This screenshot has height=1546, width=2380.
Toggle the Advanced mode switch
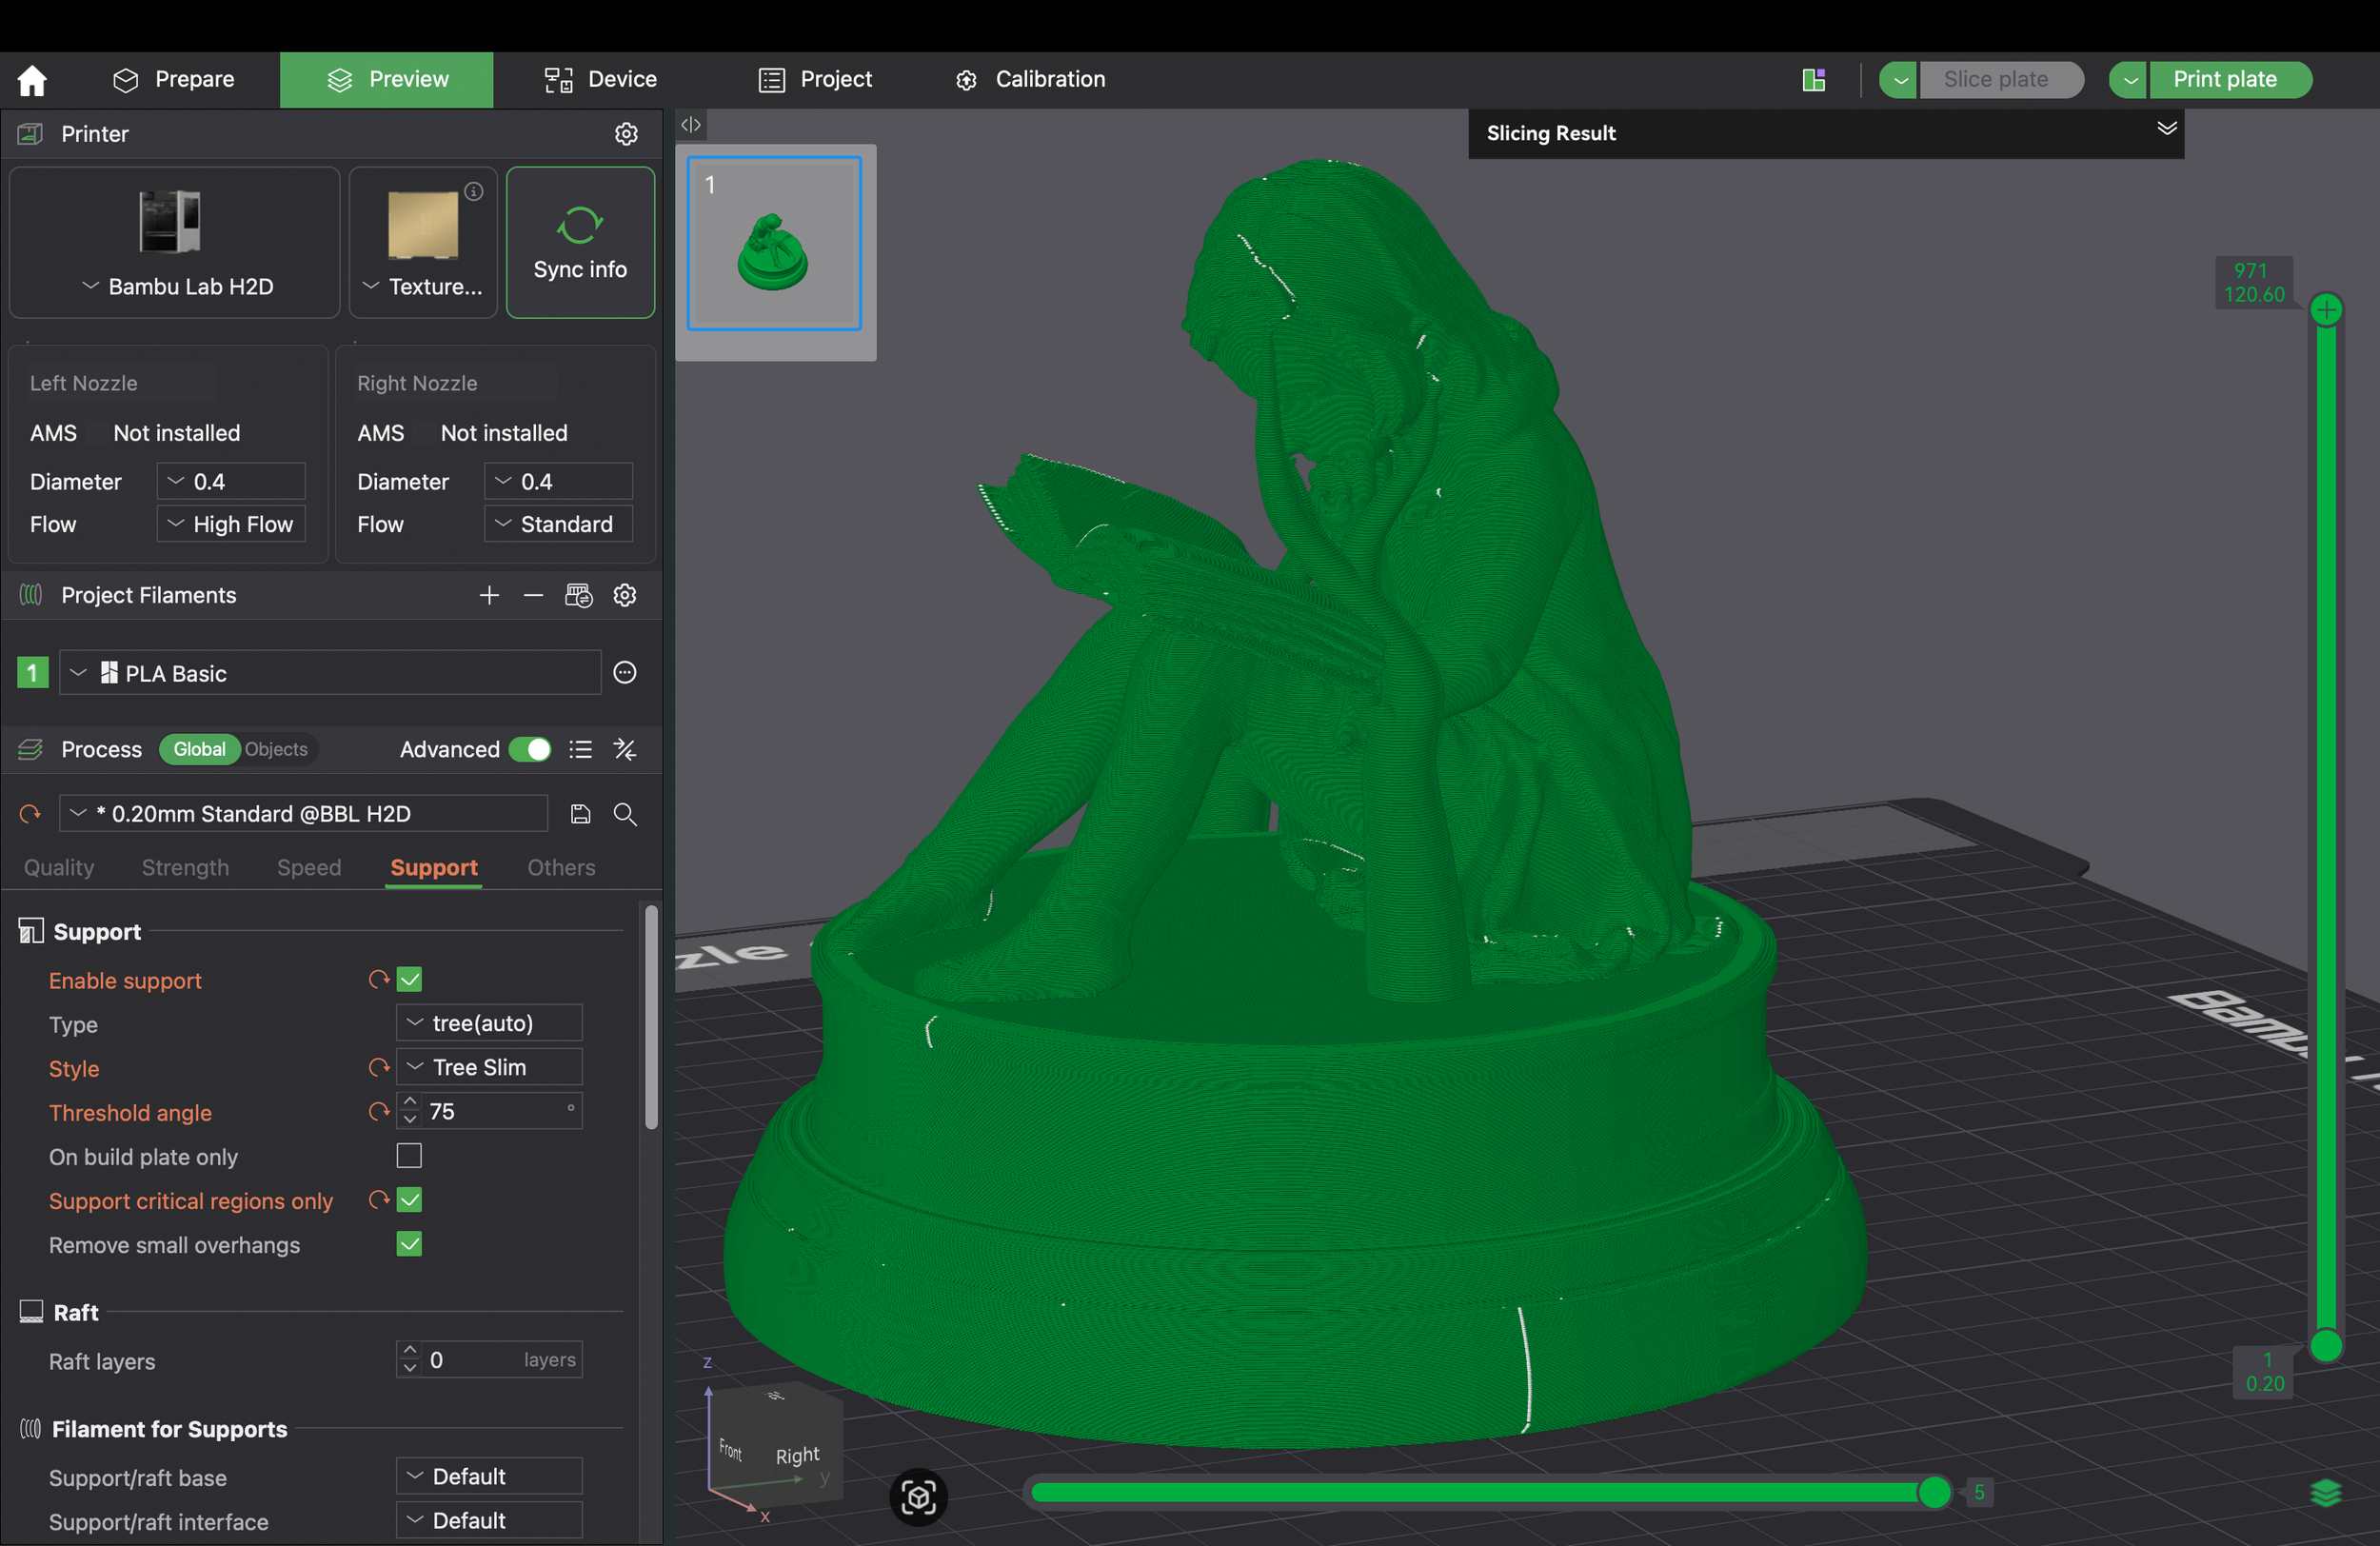(530, 750)
